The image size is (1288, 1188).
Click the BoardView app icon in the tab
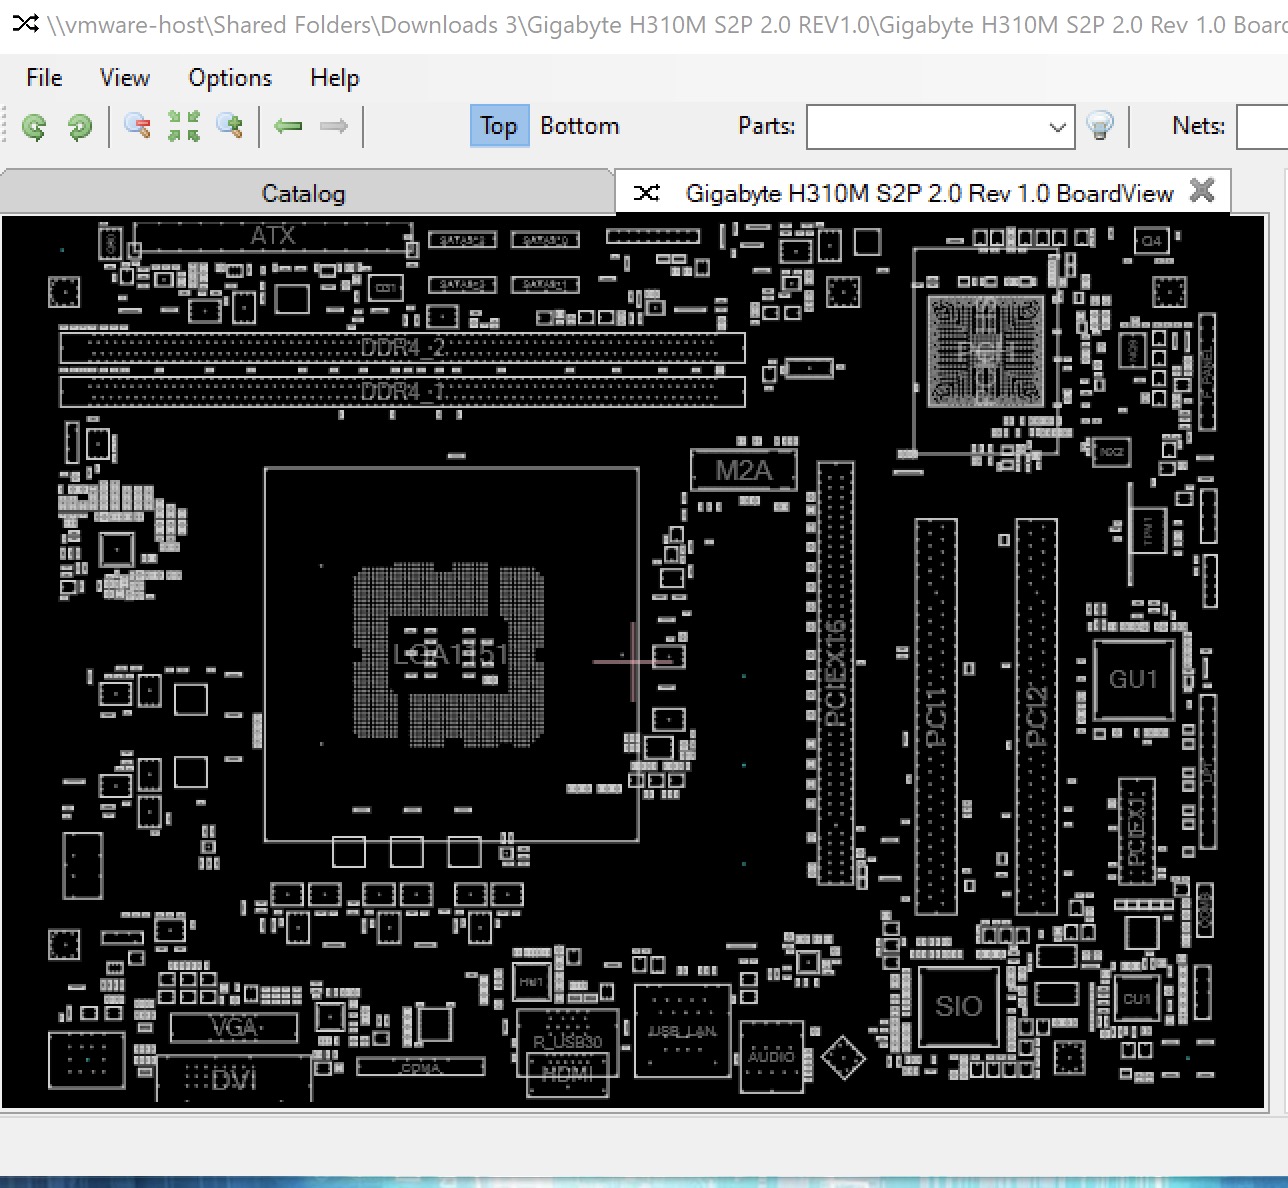[x=646, y=192]
